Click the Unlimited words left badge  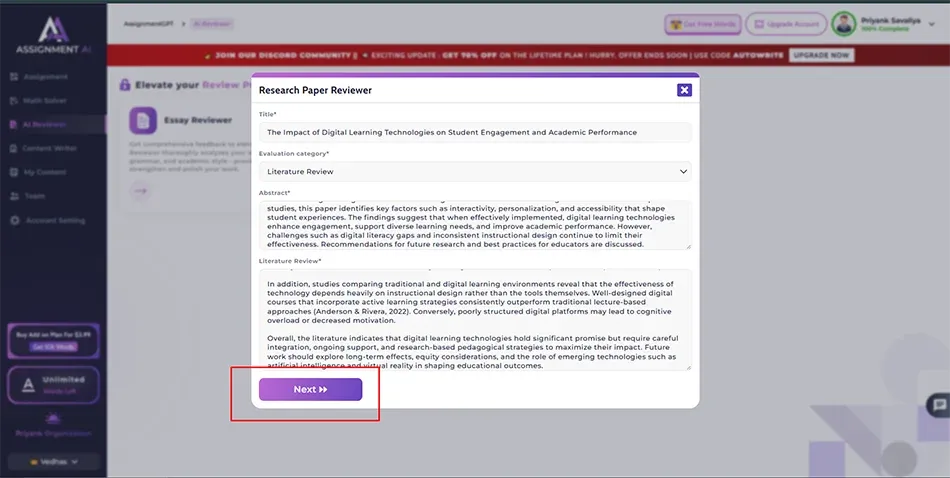(x=53, y=385)
